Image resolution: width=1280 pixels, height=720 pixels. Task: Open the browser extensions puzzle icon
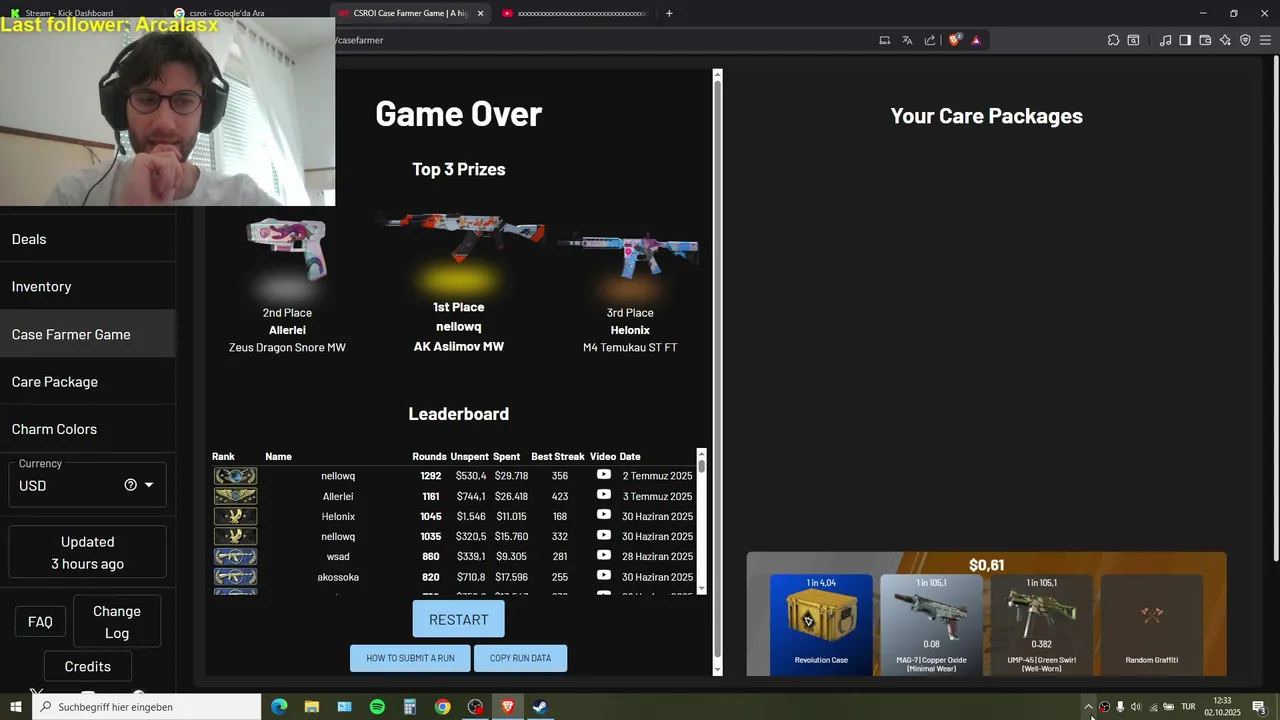(1113, 40)
